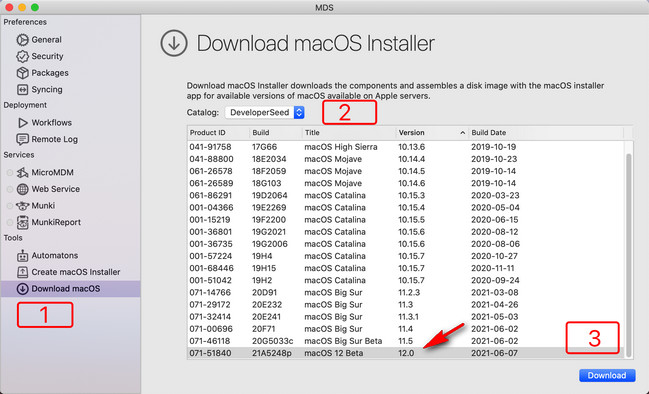The height and width of the screenshot is (394, 649).
Task: Click the Automatons robot icon
Action: (22, 255)
